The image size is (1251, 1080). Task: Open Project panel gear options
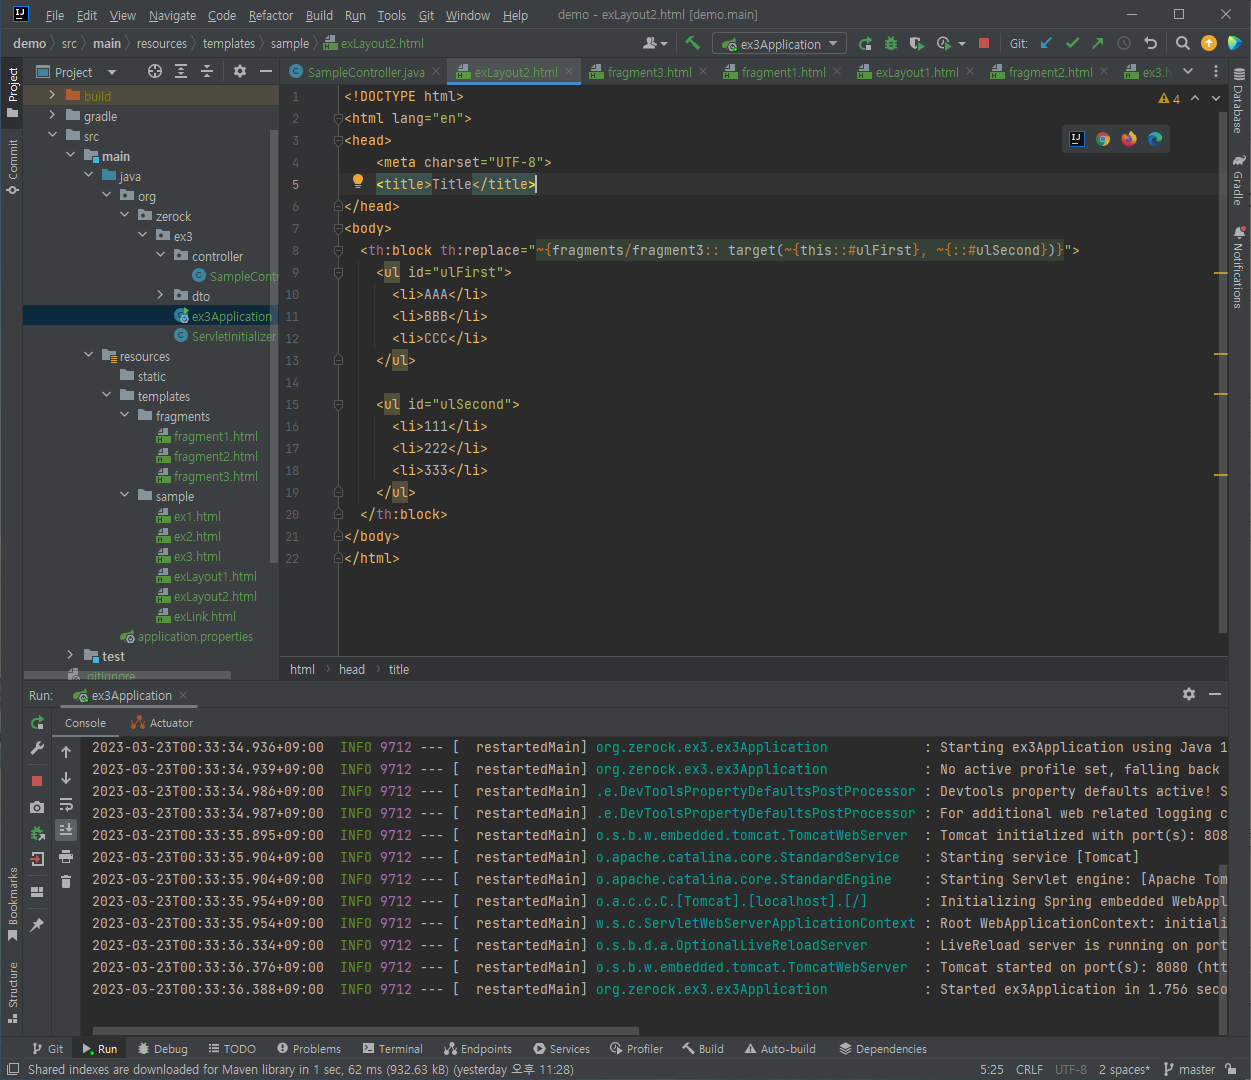tap(239, 71)
